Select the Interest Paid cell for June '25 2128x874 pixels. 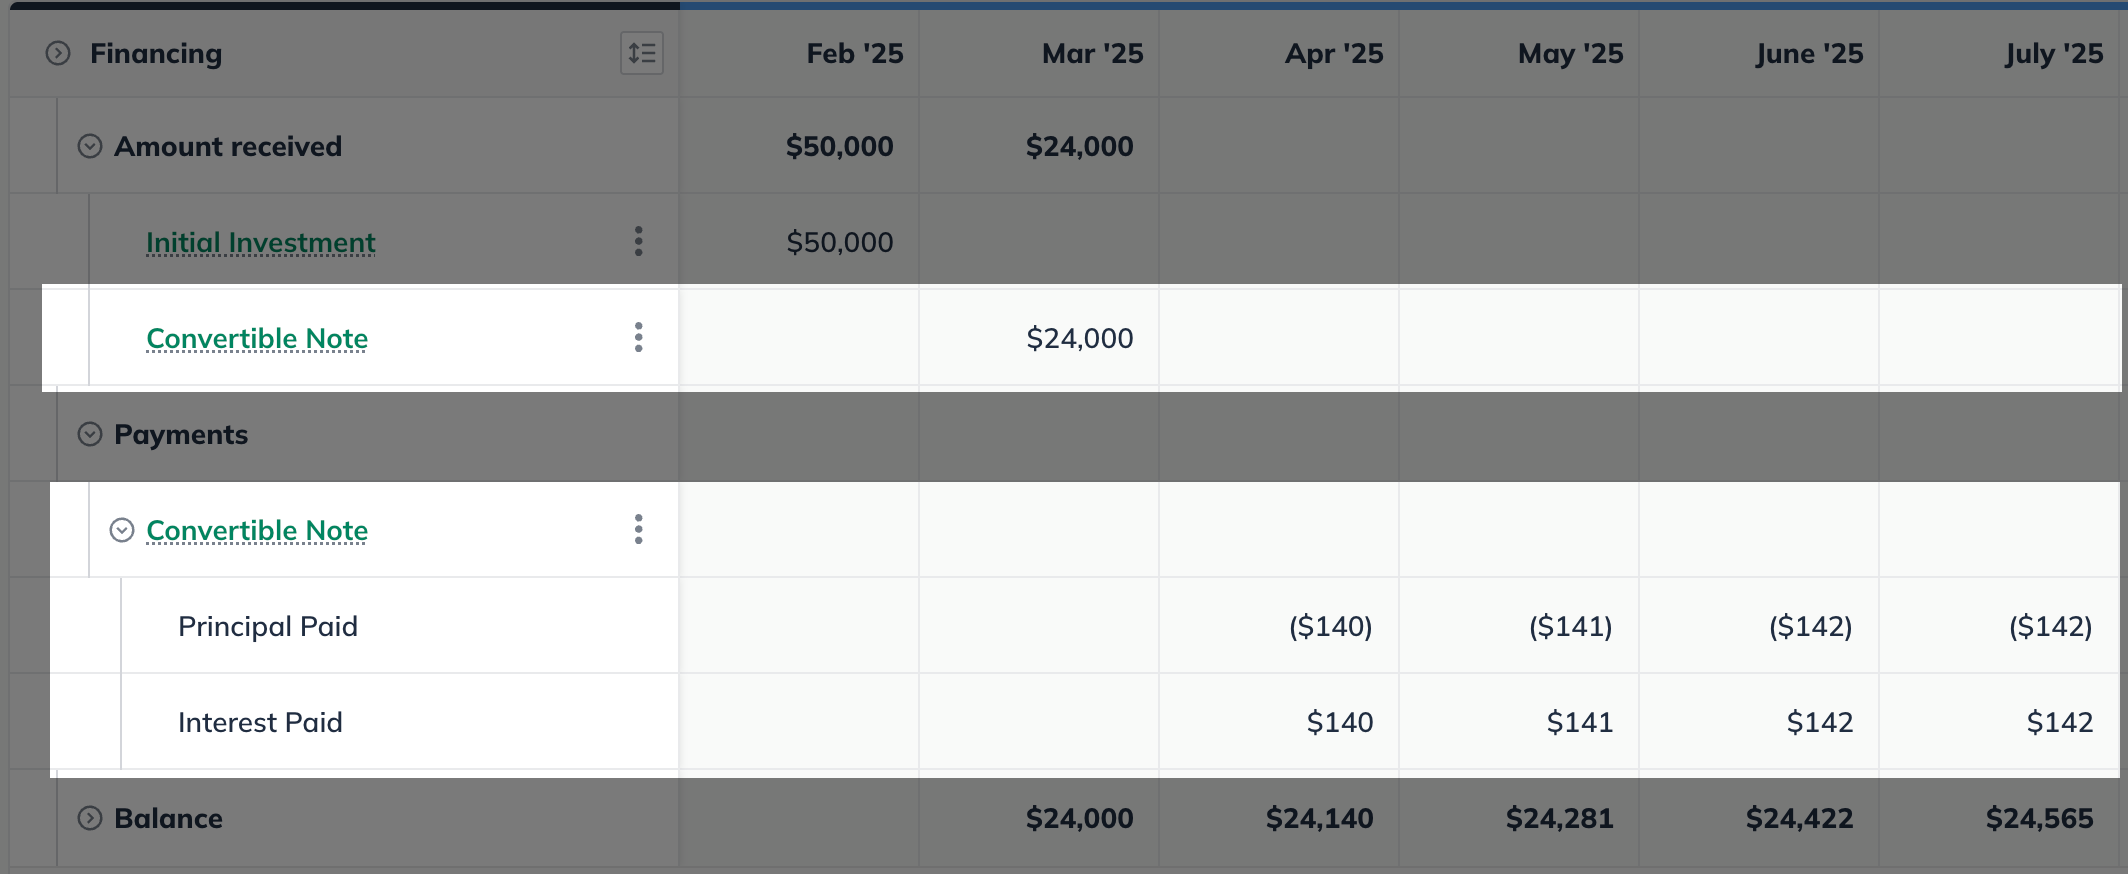pyautogui.click(x=1819, y=722)
